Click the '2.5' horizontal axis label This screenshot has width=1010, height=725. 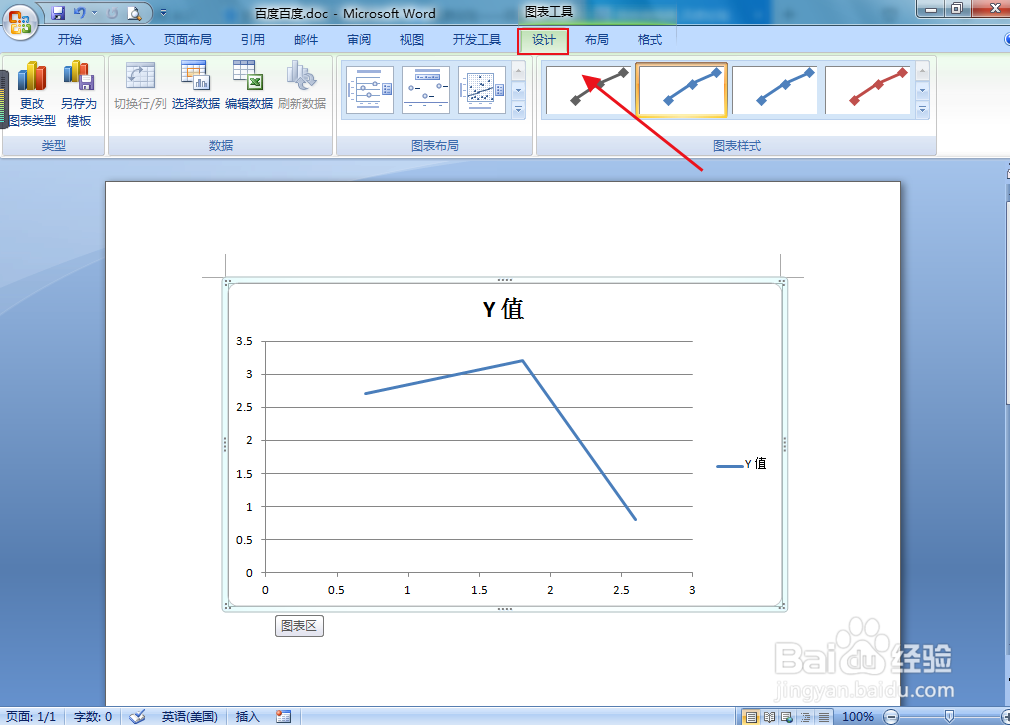pos(621,590)
